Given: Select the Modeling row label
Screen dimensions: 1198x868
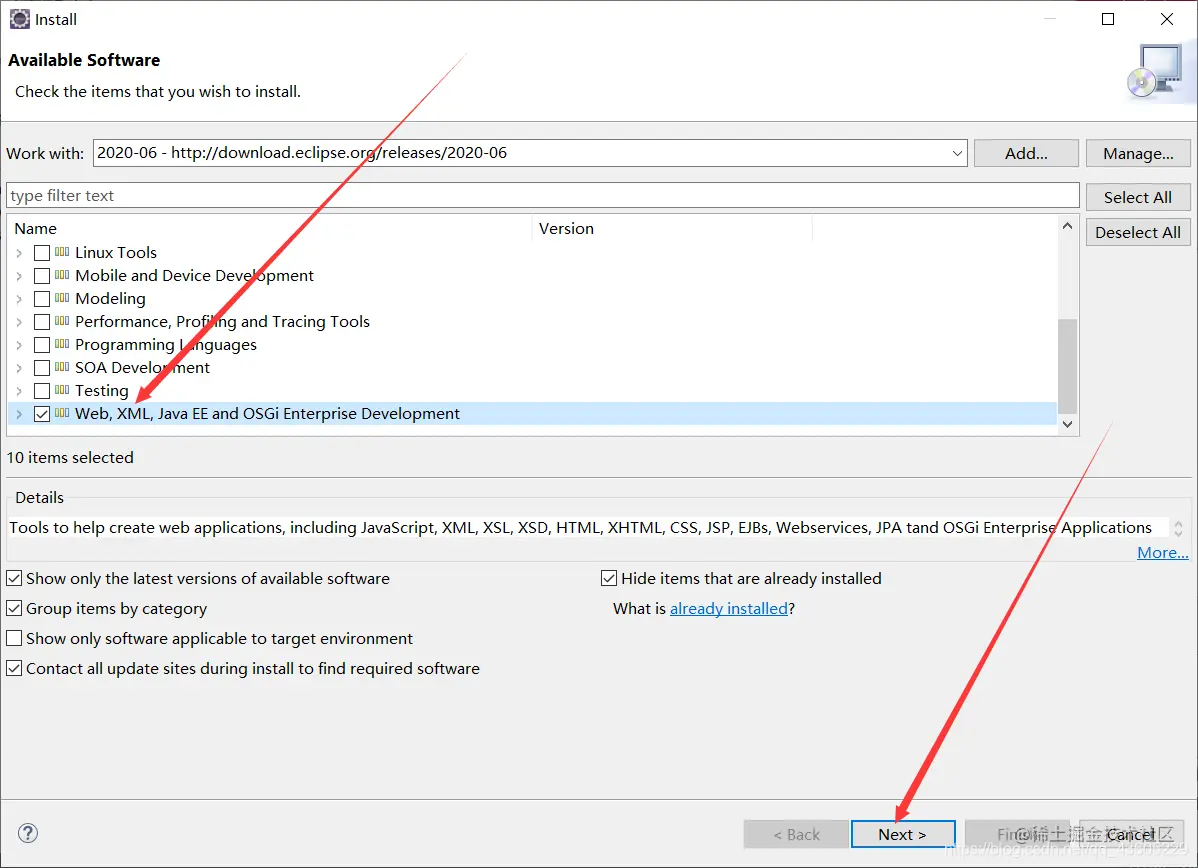Looking at the screenshot, I should (110, 299).
